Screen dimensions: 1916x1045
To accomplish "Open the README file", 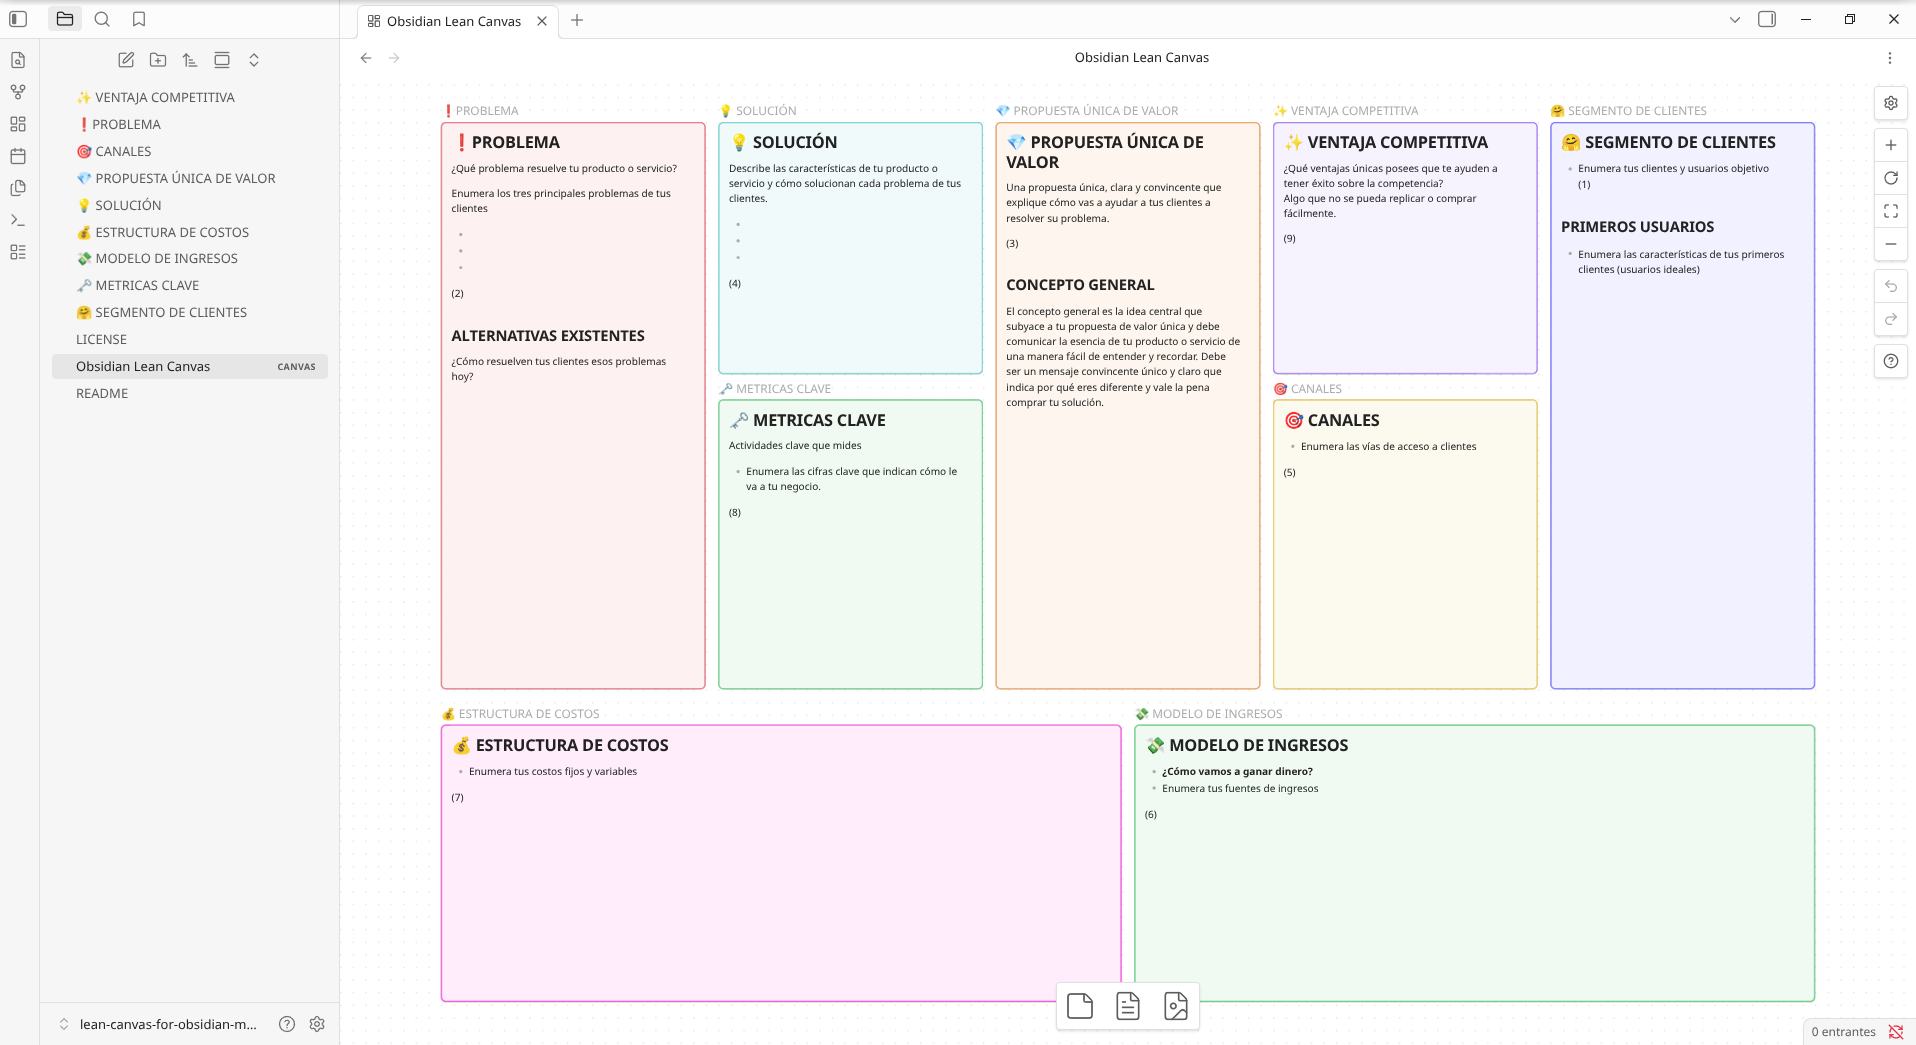I will pos(190,393).
